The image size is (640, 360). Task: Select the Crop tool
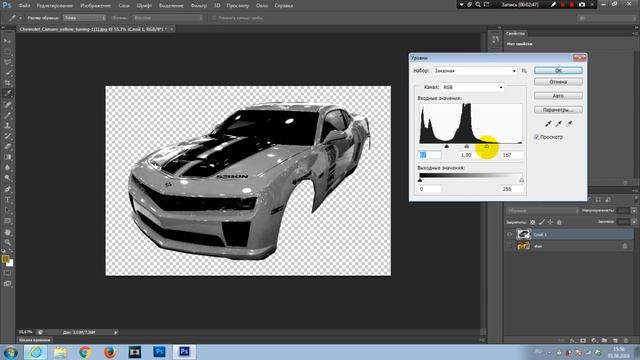(x=7, y=83)
